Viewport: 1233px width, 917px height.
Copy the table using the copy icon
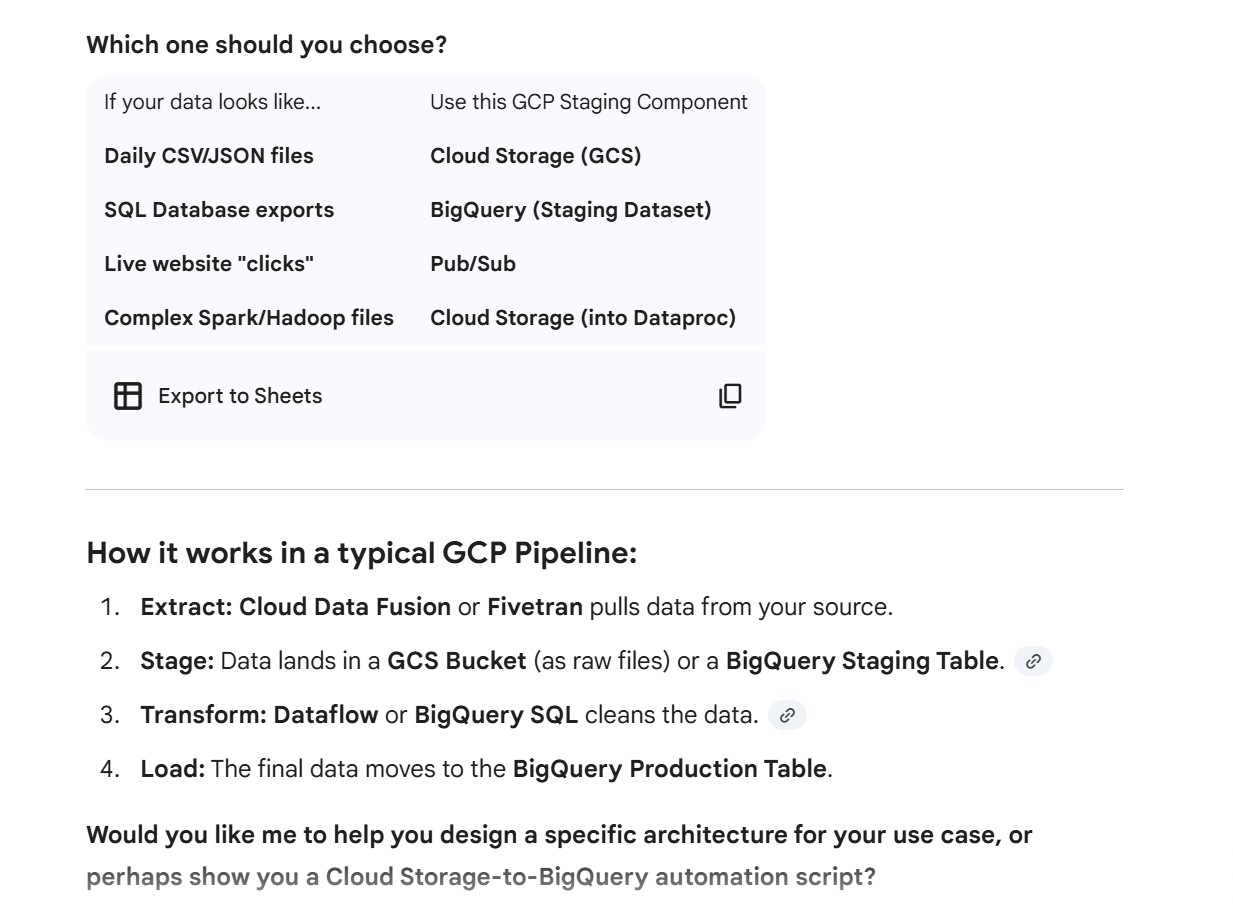click(x=730, y=396)
